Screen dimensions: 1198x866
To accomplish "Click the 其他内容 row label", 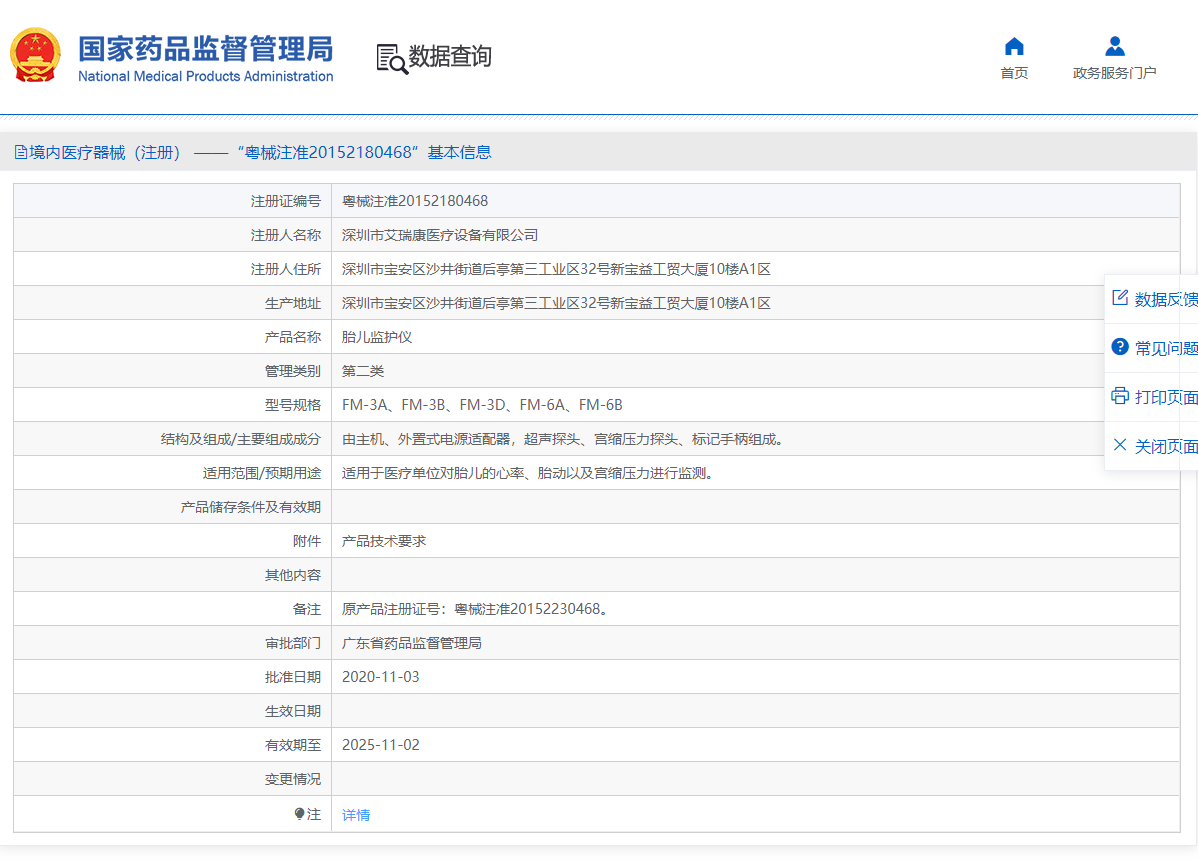I will [293, 576].
